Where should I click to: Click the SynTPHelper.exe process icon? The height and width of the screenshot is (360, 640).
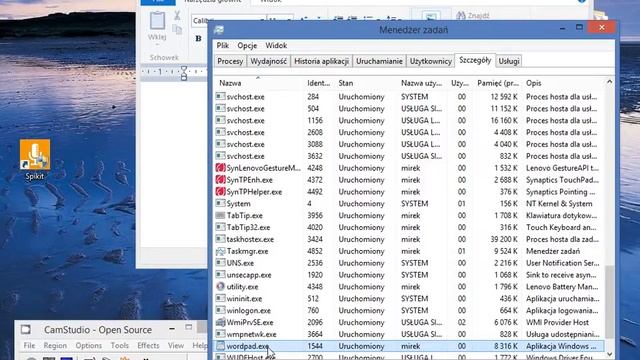pos(220,191)
